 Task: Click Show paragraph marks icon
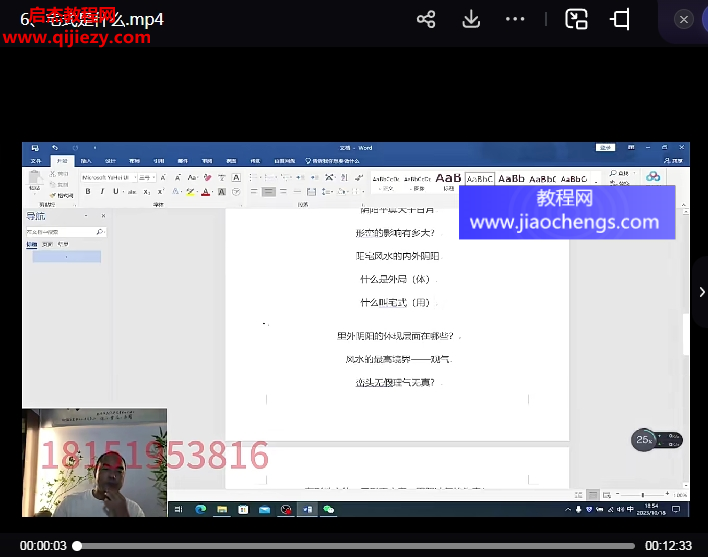(x=359, y=177)
